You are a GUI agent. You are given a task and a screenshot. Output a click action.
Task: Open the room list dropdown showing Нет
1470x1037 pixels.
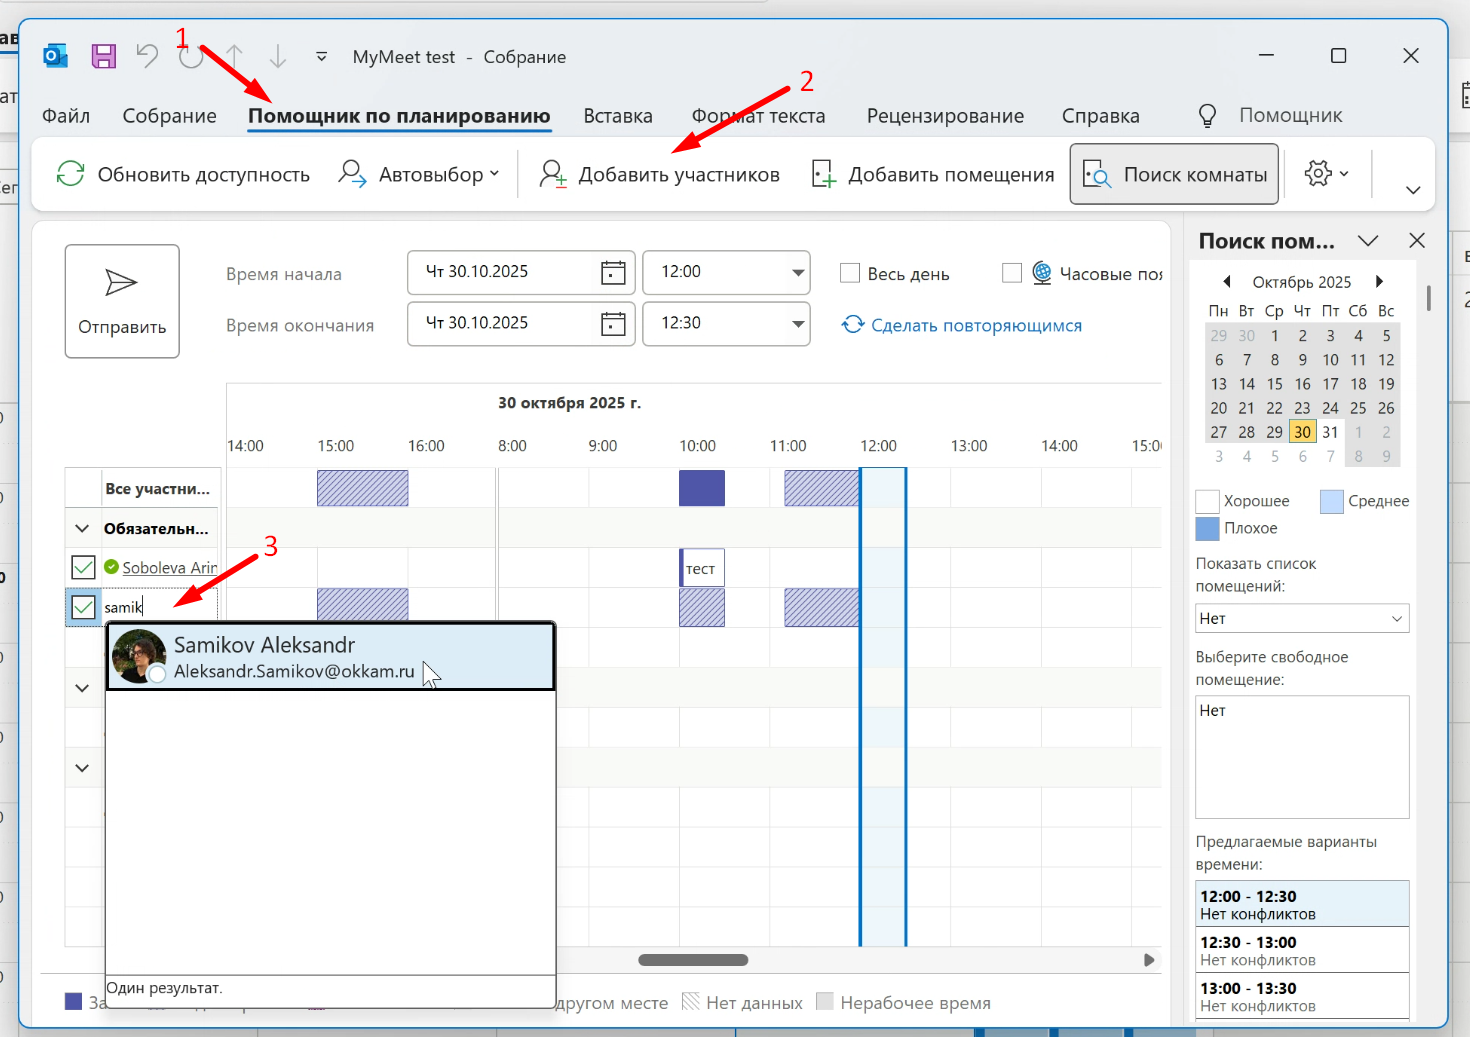(x=1302, y=618)
